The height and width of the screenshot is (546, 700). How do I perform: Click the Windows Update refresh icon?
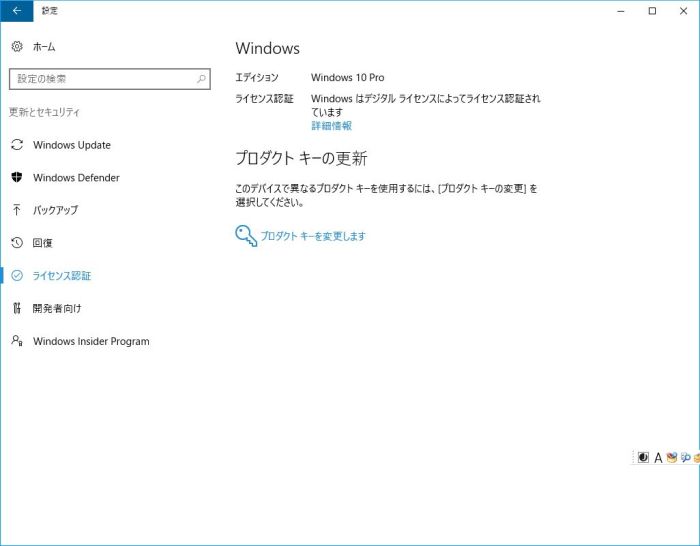pyautogui.click(x=17, y=145)
